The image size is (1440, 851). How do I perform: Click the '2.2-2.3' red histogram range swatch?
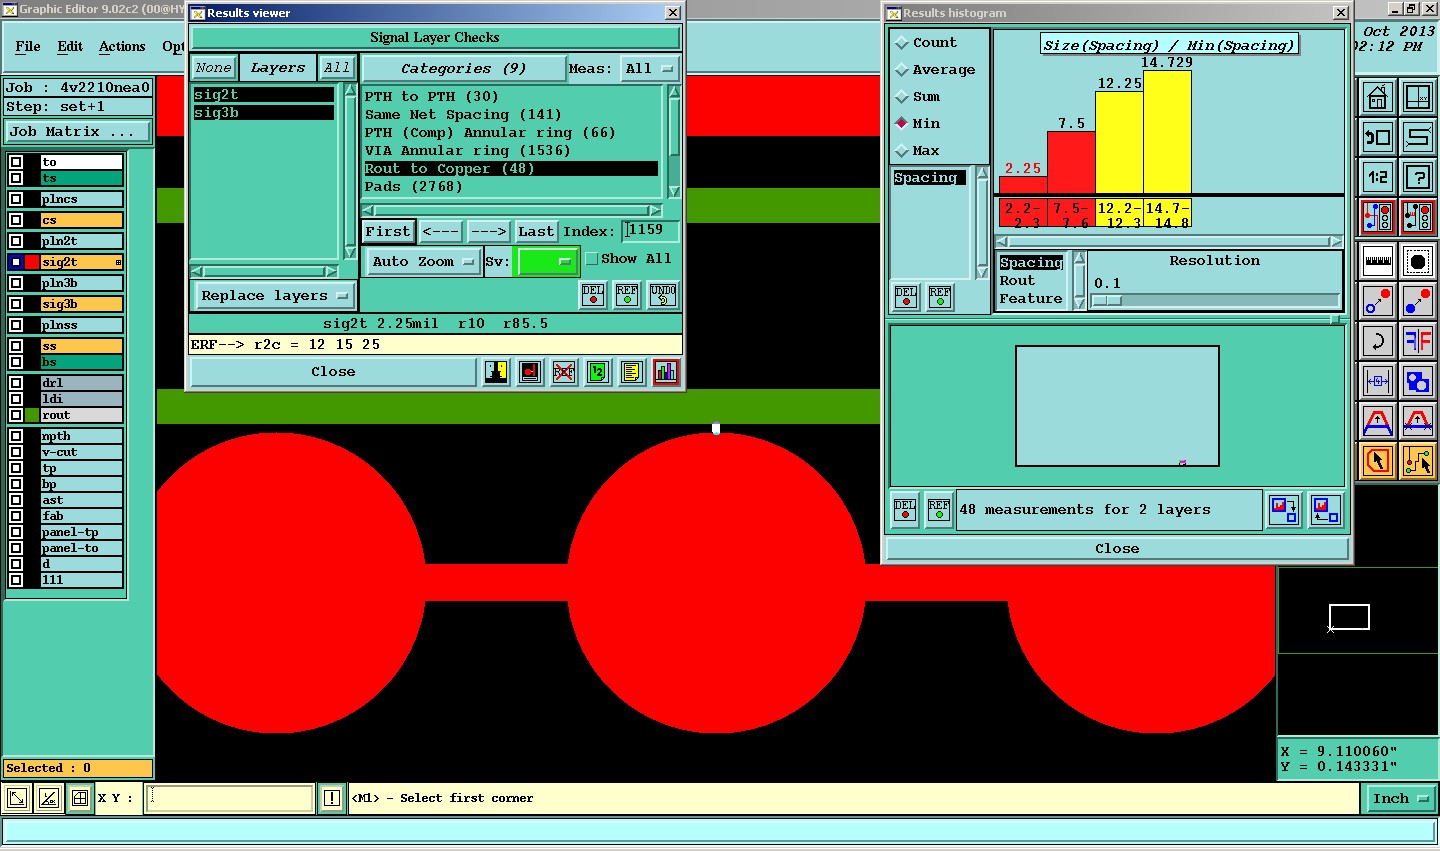[x=1023, y=214]
